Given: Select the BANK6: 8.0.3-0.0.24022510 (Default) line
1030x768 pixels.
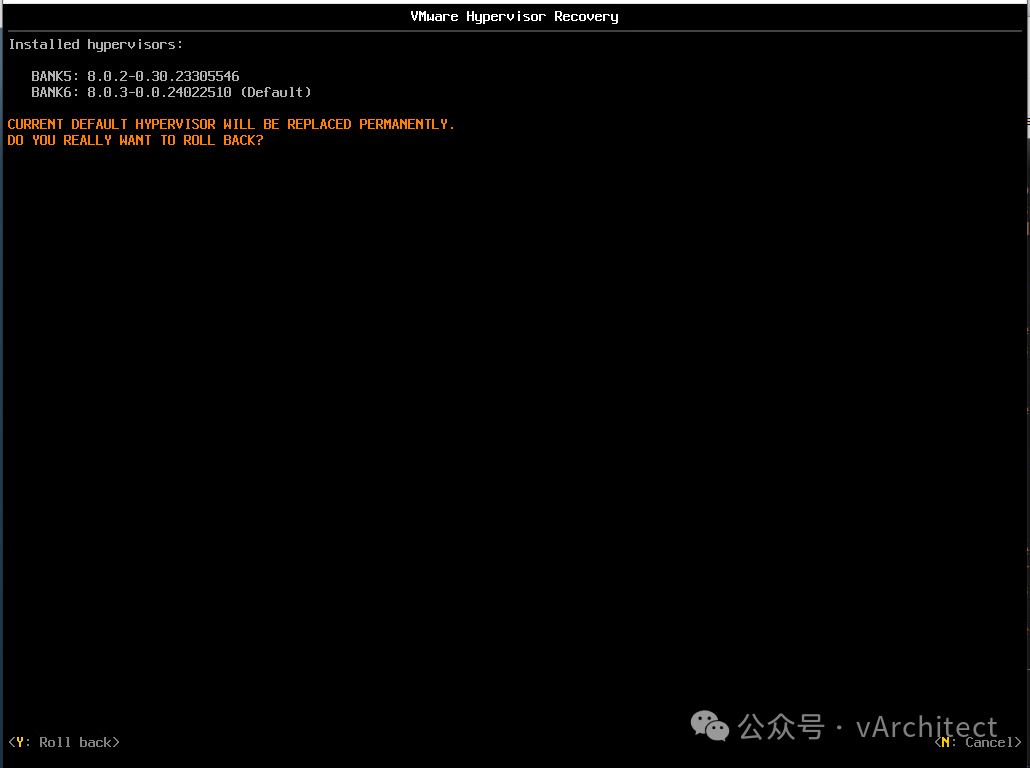Looking at the screenshot, I should 171,93.
